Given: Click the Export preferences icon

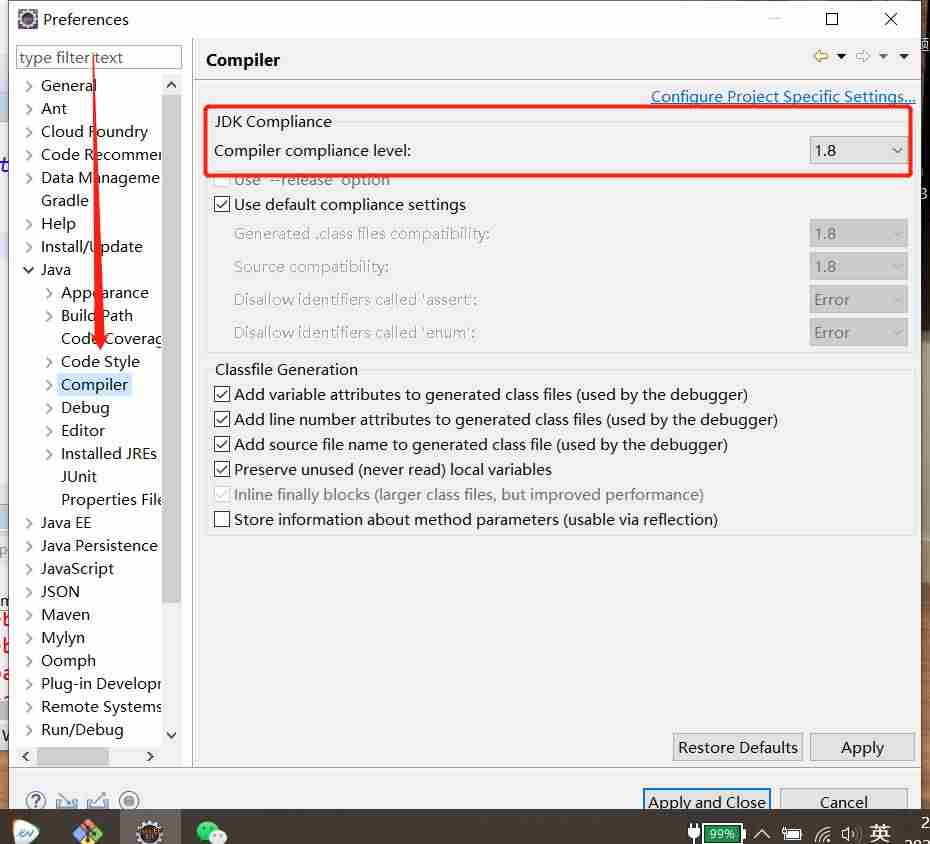Looking at the screenshot, I should coord(97,801).
